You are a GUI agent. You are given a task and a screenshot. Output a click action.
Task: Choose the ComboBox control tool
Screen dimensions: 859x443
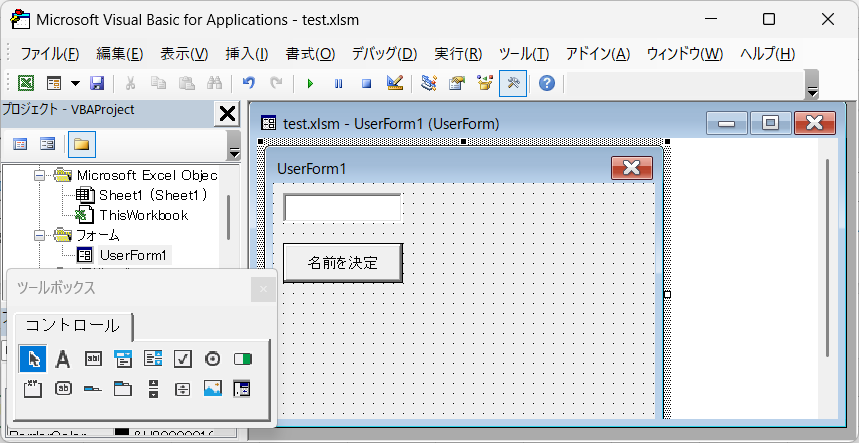click(123, 359)
